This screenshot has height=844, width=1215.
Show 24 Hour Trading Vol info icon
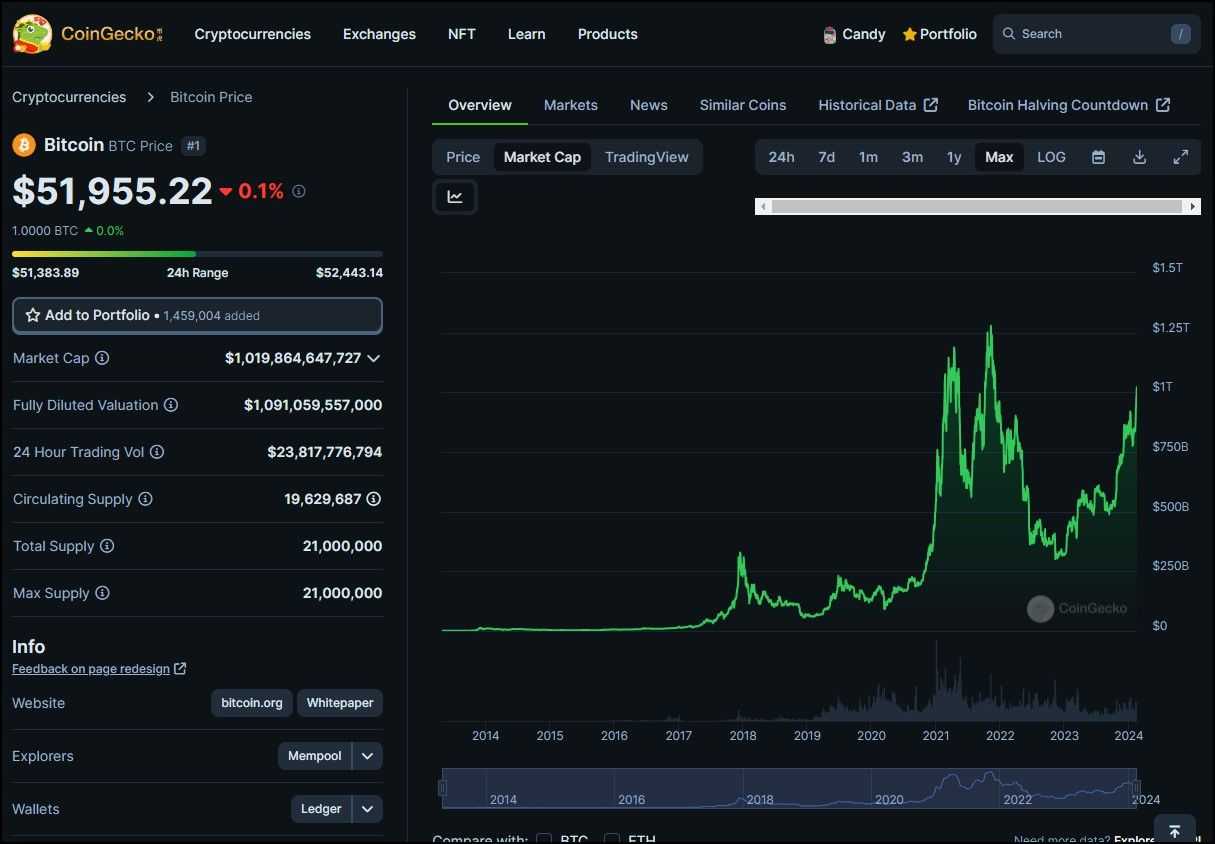tap(157, 452)
